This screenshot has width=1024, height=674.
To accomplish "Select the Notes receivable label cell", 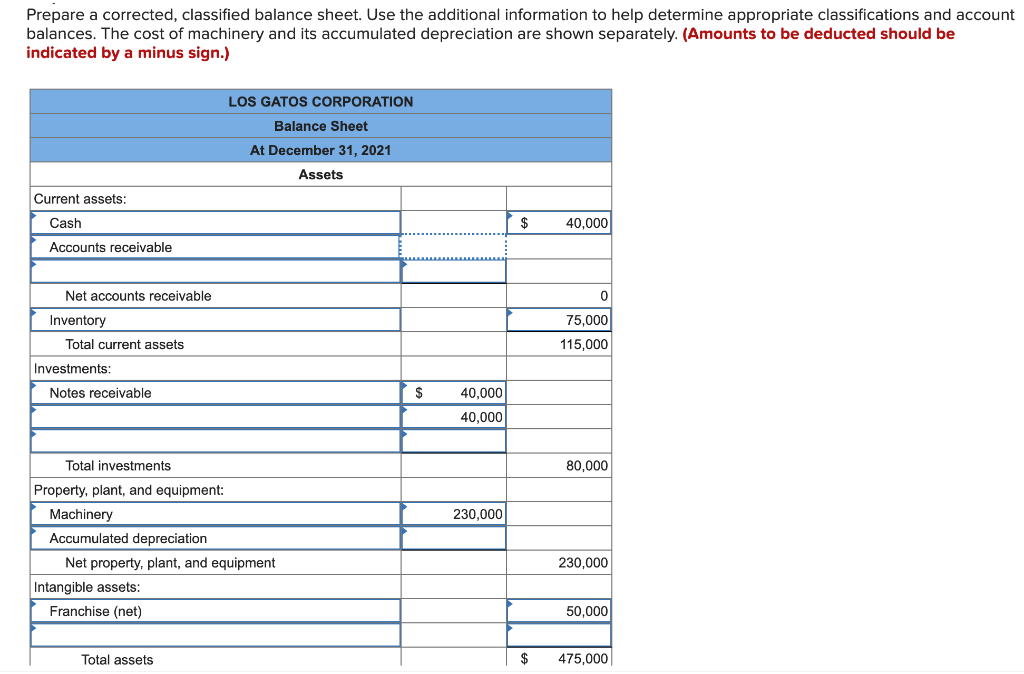I will point(215,393).
